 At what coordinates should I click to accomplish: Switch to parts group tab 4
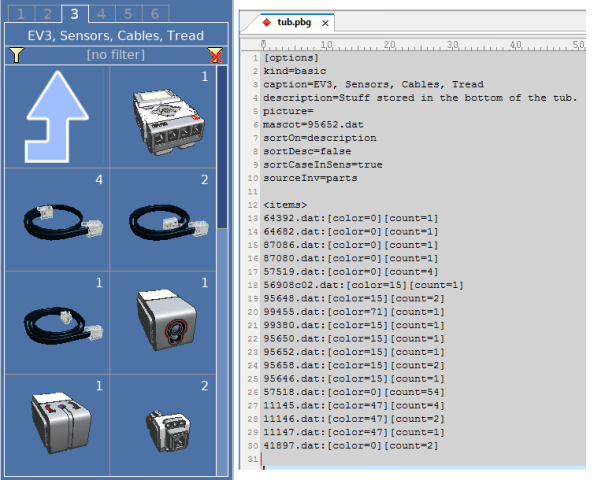click(101, 14)
